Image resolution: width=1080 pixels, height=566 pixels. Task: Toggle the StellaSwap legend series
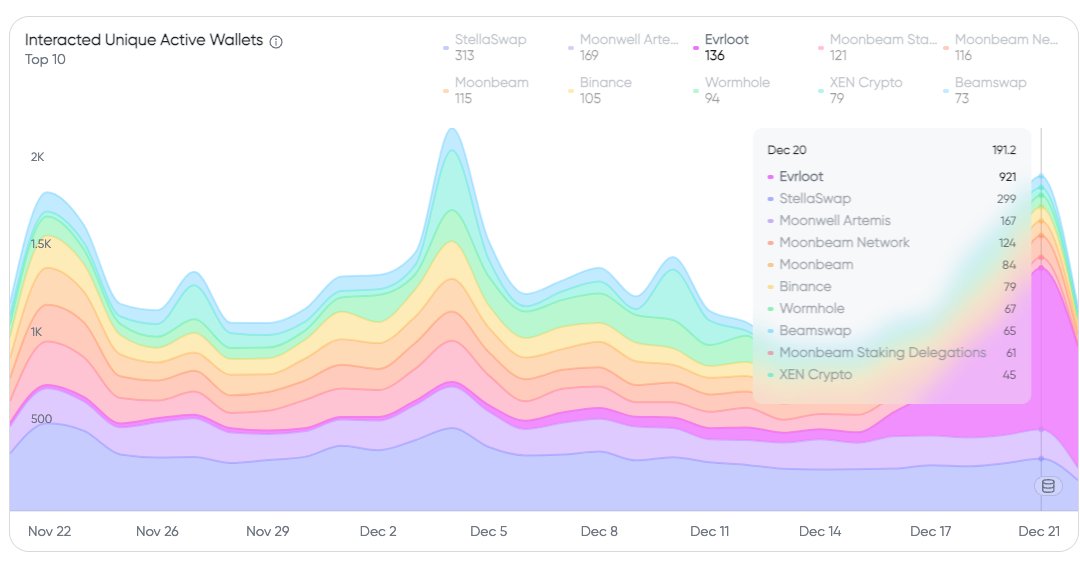pyautogui.click(x=486, y=48)
